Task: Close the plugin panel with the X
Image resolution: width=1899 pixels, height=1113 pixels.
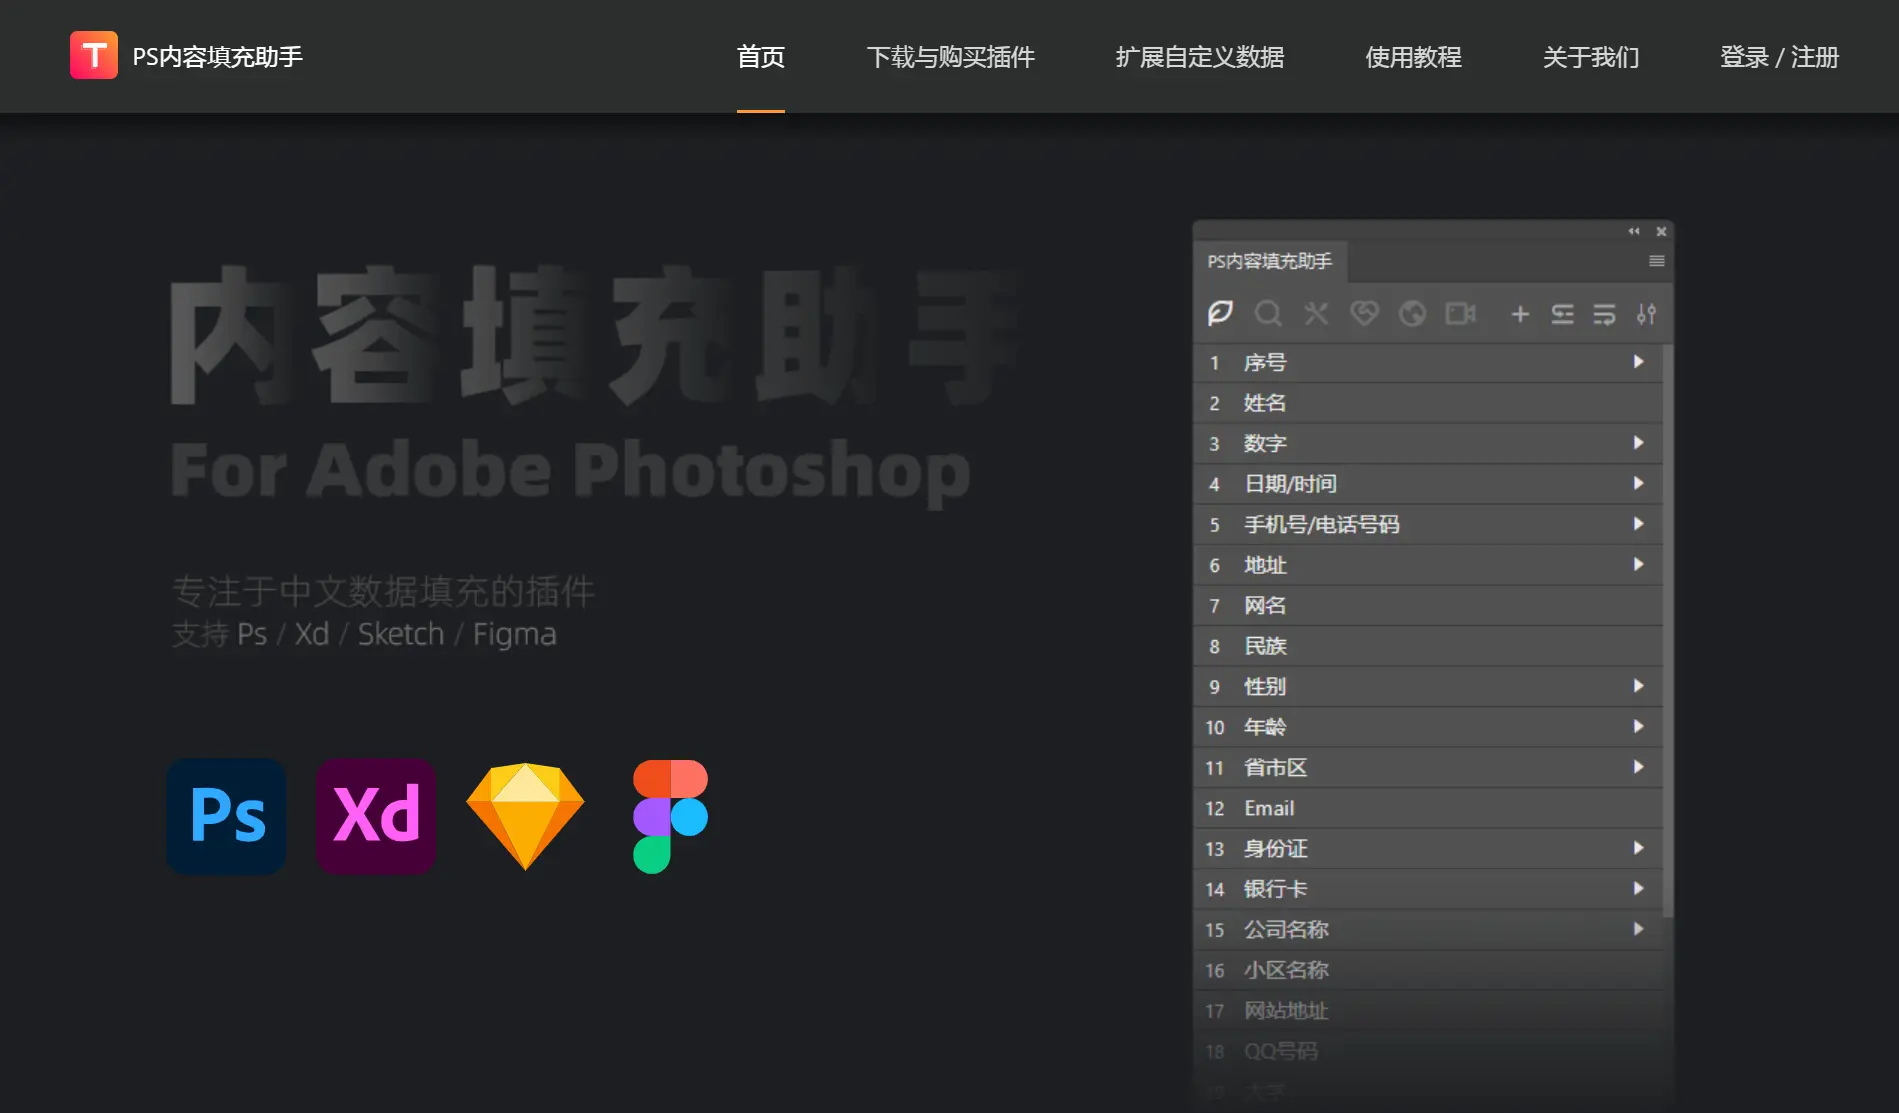Action: pos(1661,231)
